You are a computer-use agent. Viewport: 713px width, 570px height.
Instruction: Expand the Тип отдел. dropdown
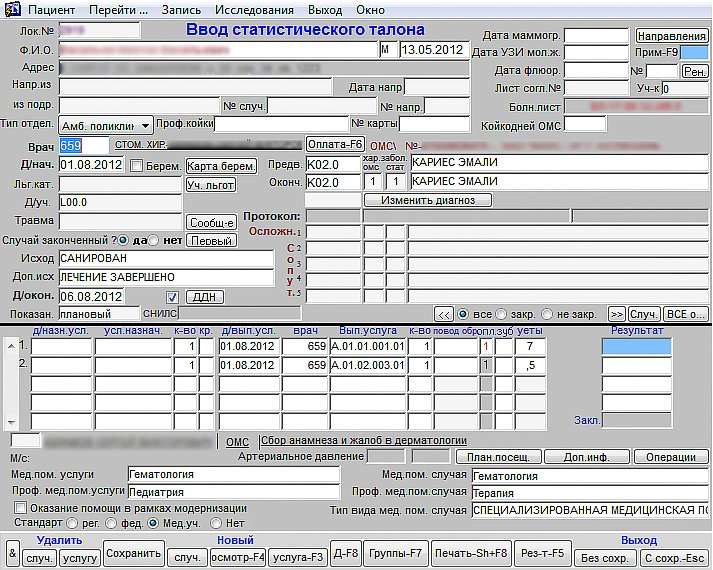pos(145,125)
